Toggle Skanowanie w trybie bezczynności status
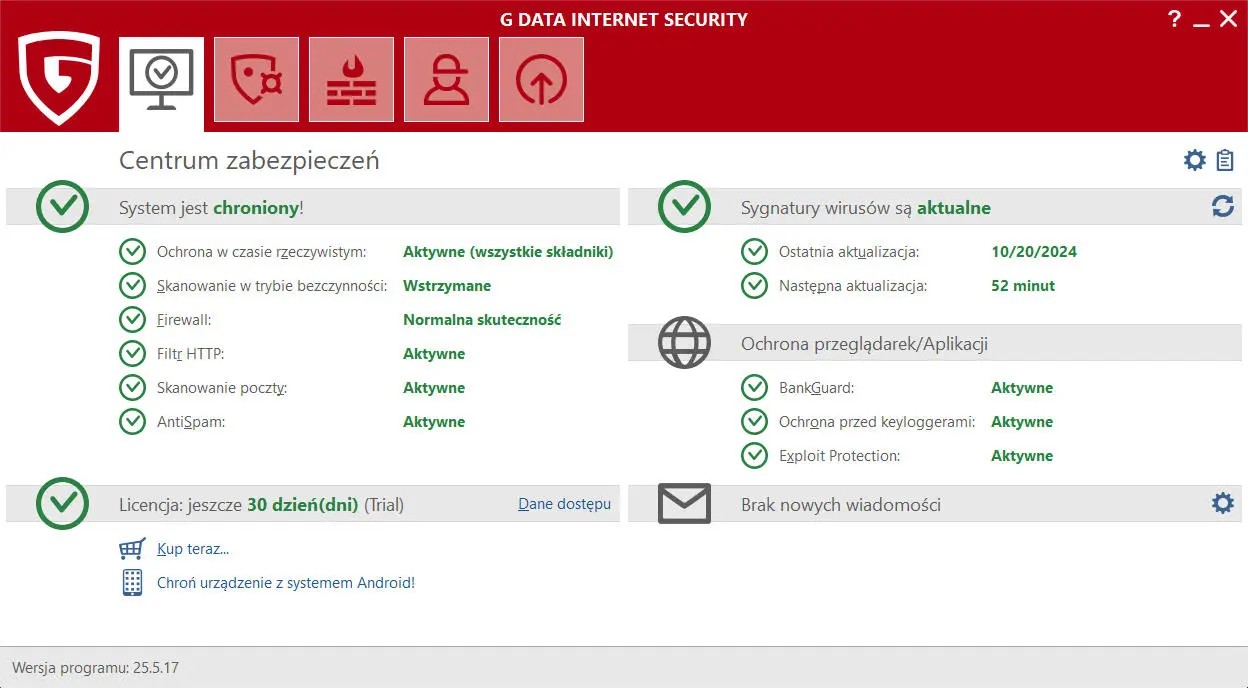 (447, 285)
